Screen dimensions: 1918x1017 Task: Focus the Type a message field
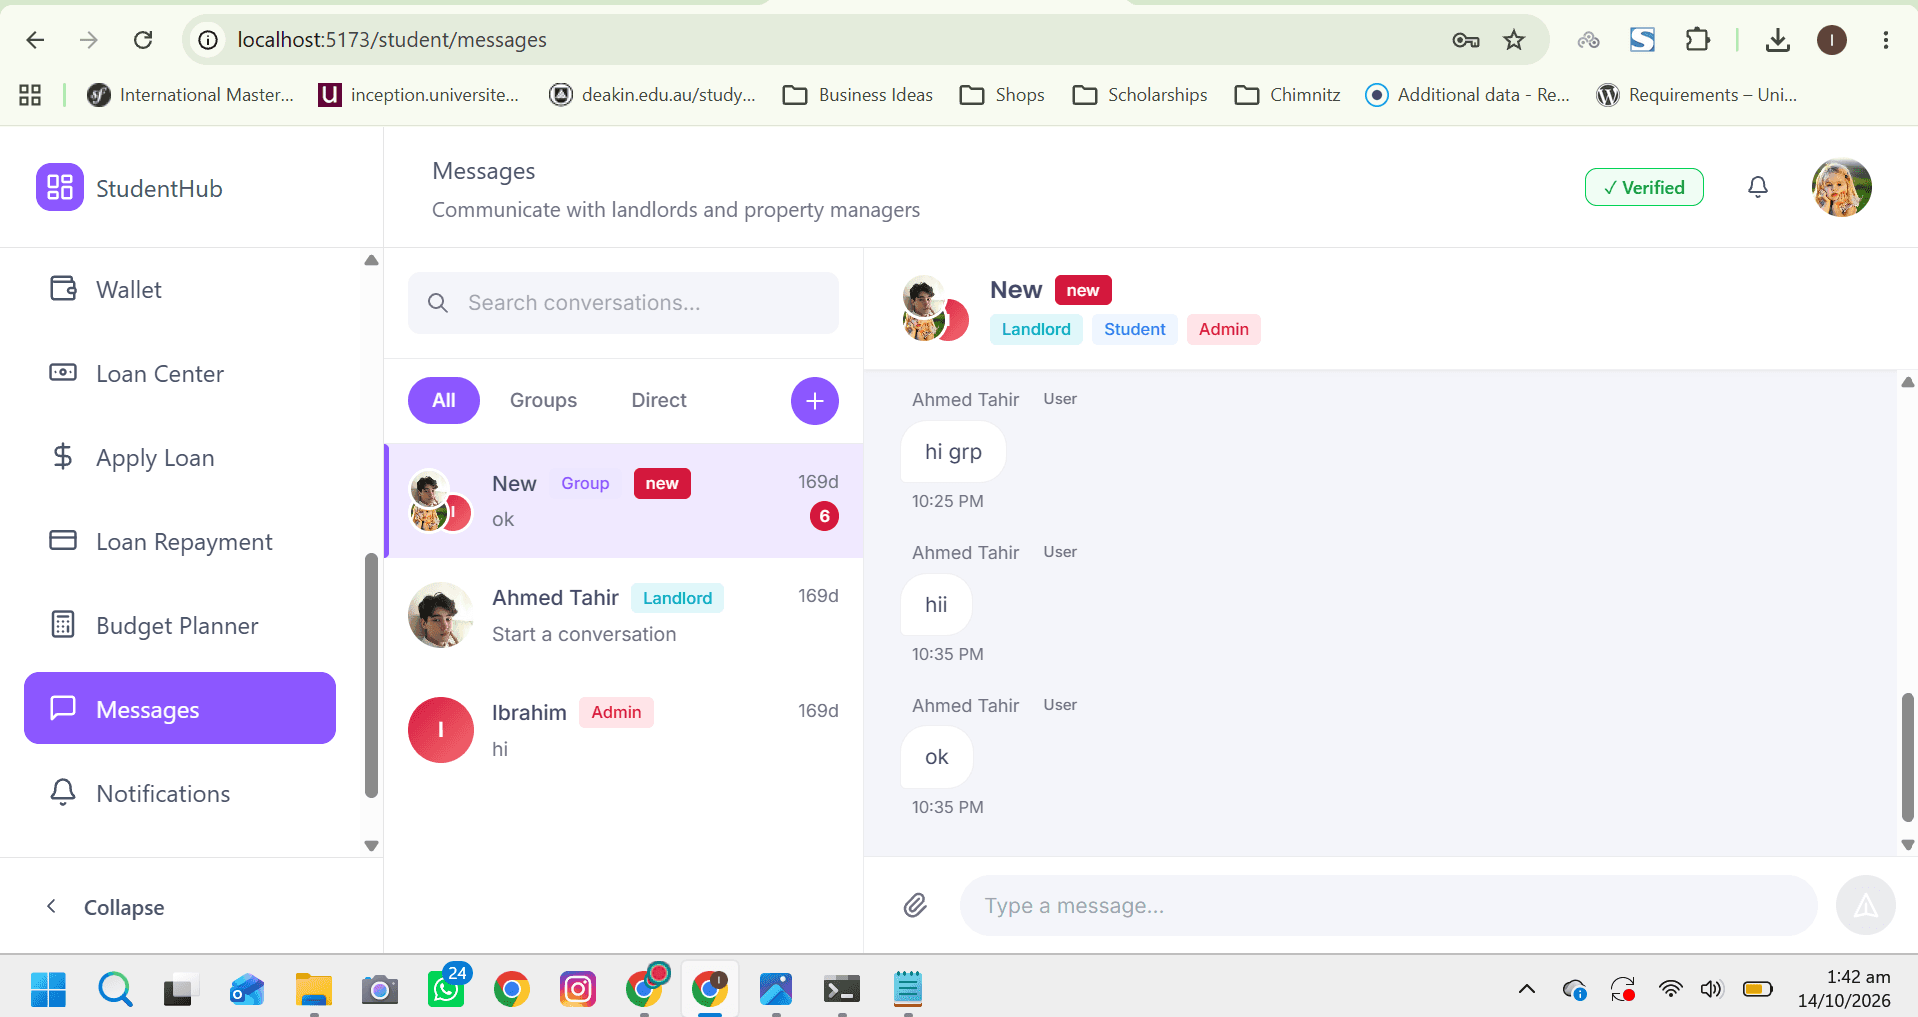(1389, 906)
